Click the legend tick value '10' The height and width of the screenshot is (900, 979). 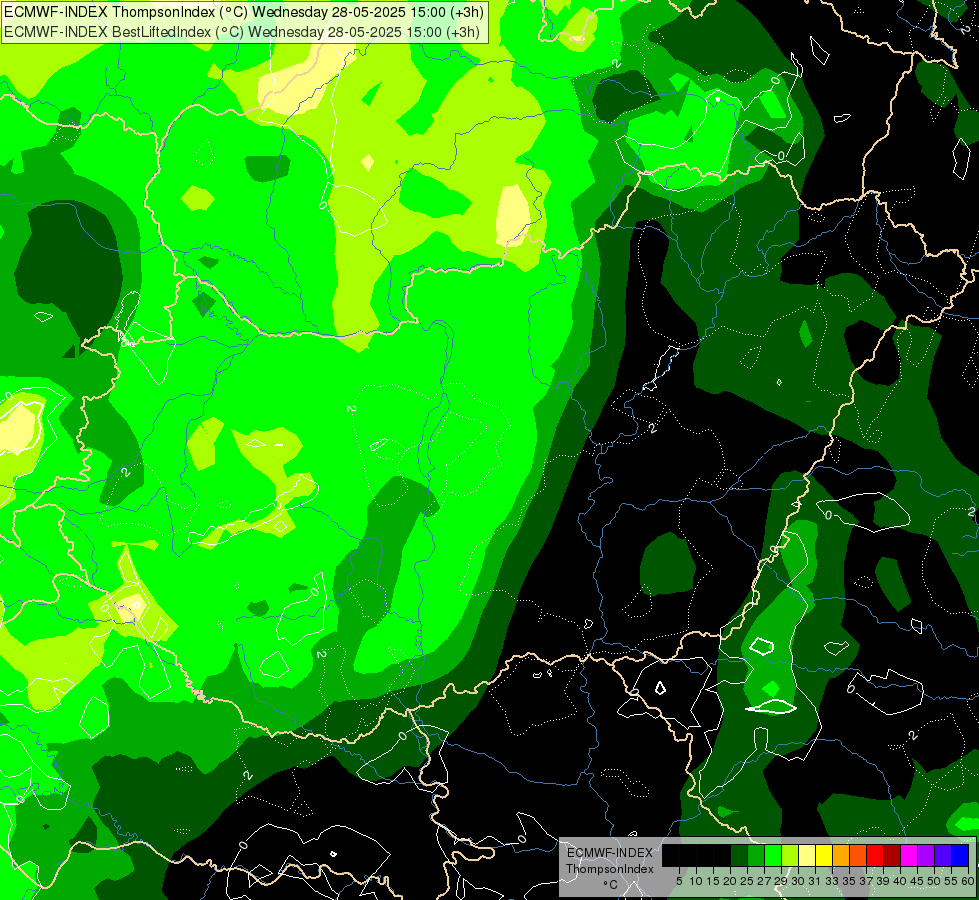point(696,881)
